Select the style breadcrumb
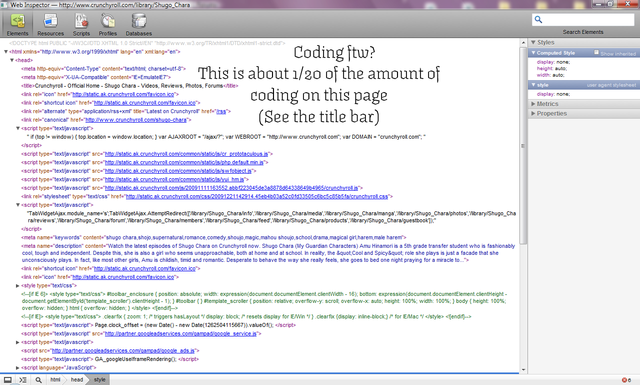Viewport: 640px width, 385px height. (x=100, y=380)
